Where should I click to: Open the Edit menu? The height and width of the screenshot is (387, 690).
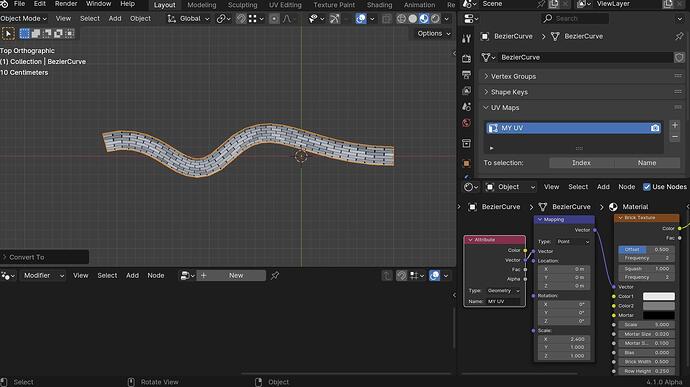[x=40, y=4]
